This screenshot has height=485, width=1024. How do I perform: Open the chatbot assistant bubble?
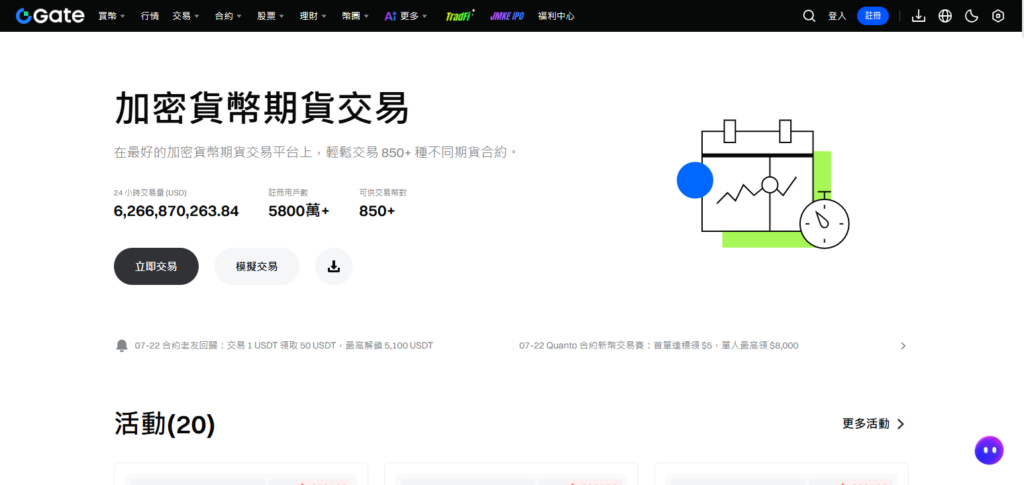pos(989,450)
